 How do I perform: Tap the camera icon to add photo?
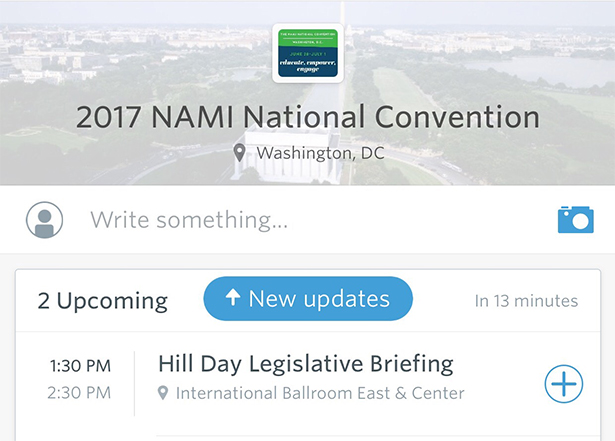pyautogui.click(x=575, y=219)
